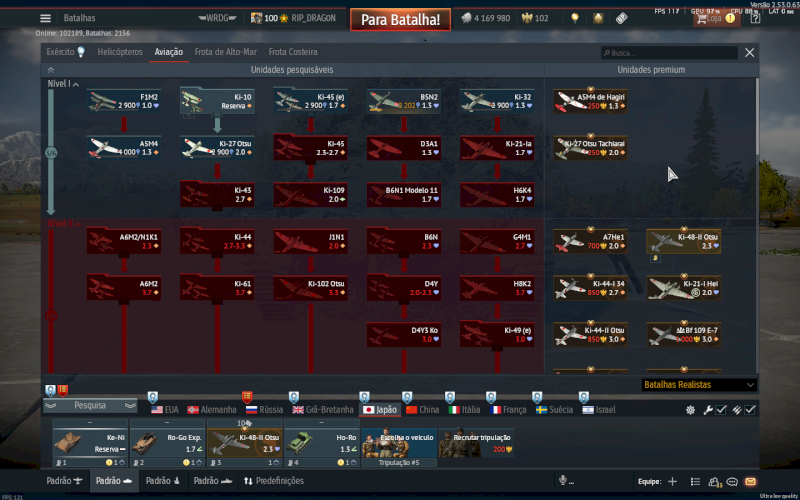
Task: Open the squad list icon
Action: point(695,481)
